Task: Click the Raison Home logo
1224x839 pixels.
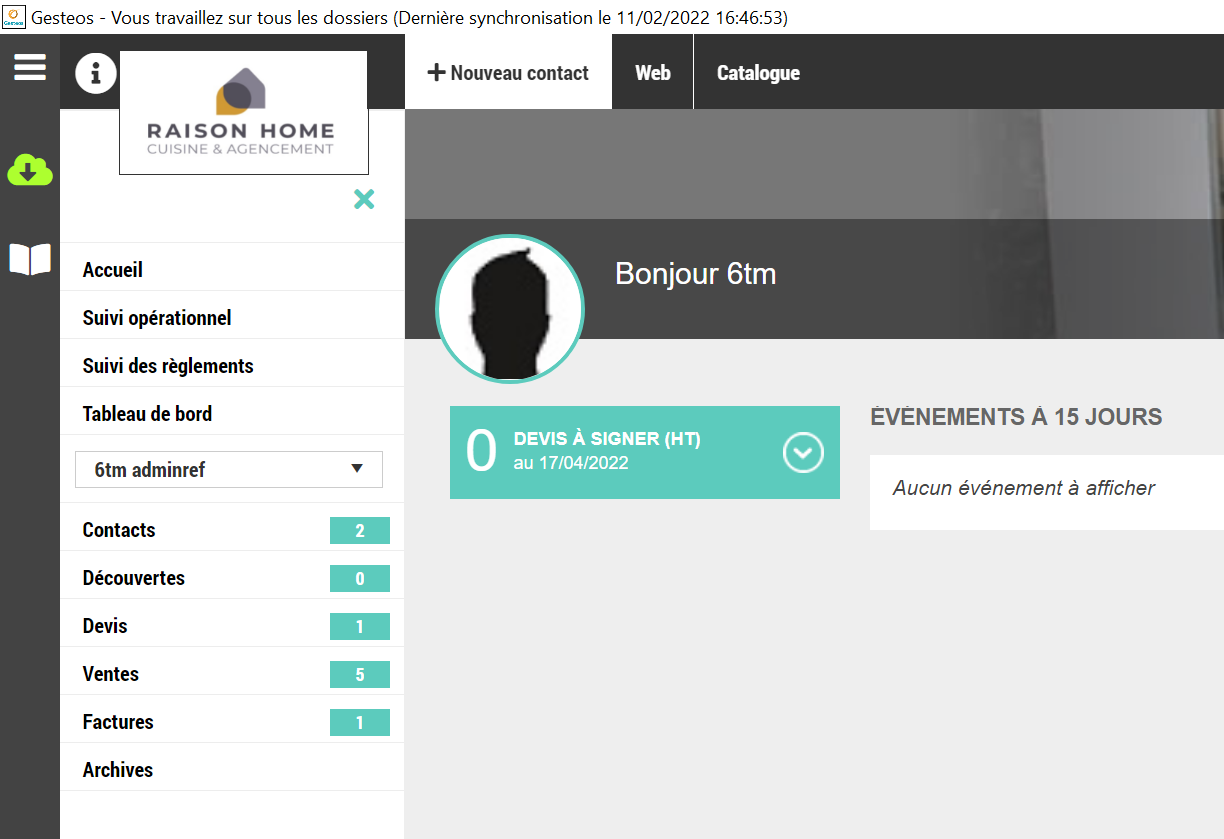Action: point(243,113)
